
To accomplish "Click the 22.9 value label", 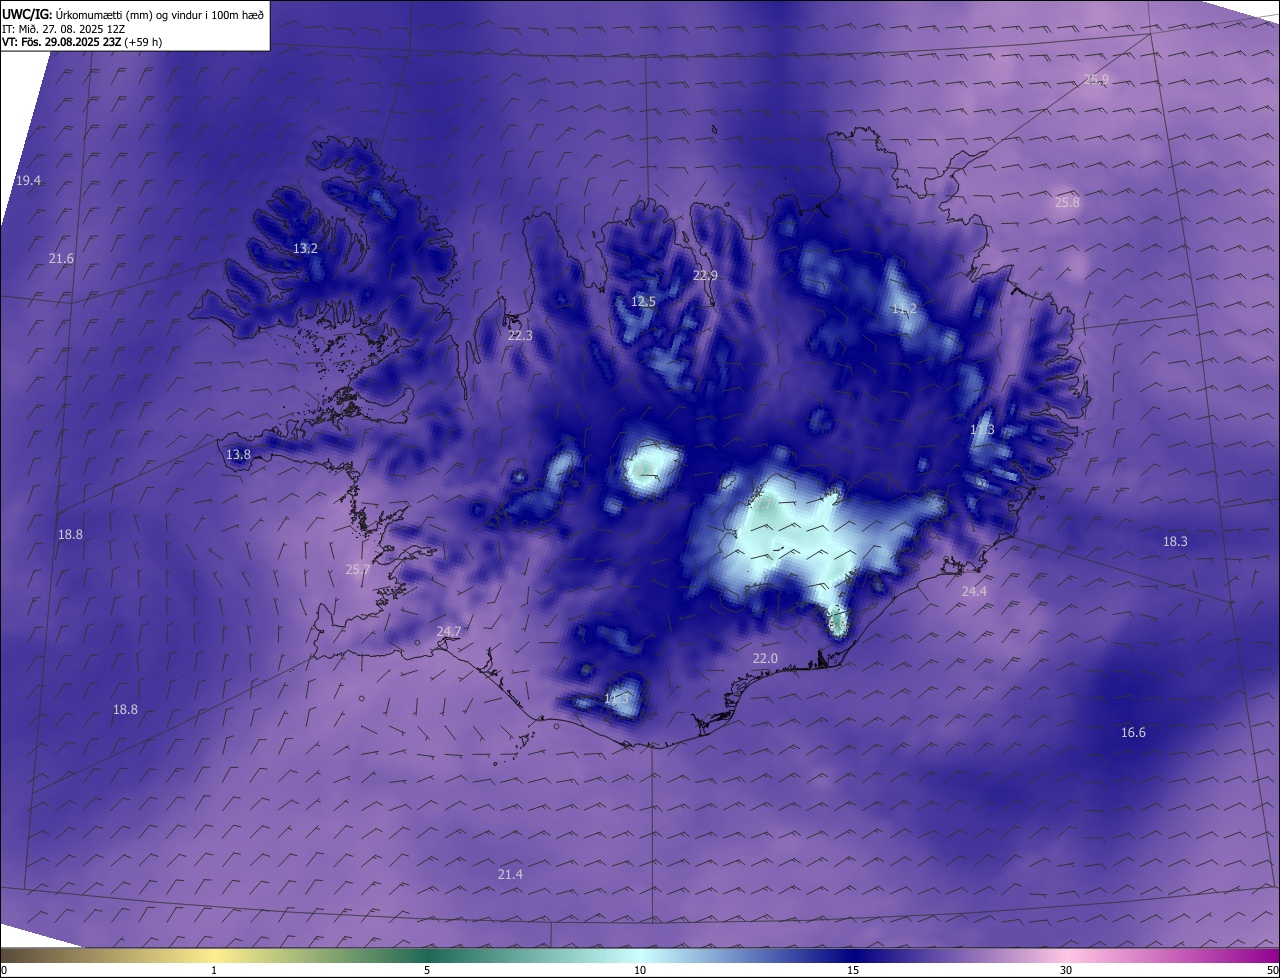I will [x=705, y=276].
